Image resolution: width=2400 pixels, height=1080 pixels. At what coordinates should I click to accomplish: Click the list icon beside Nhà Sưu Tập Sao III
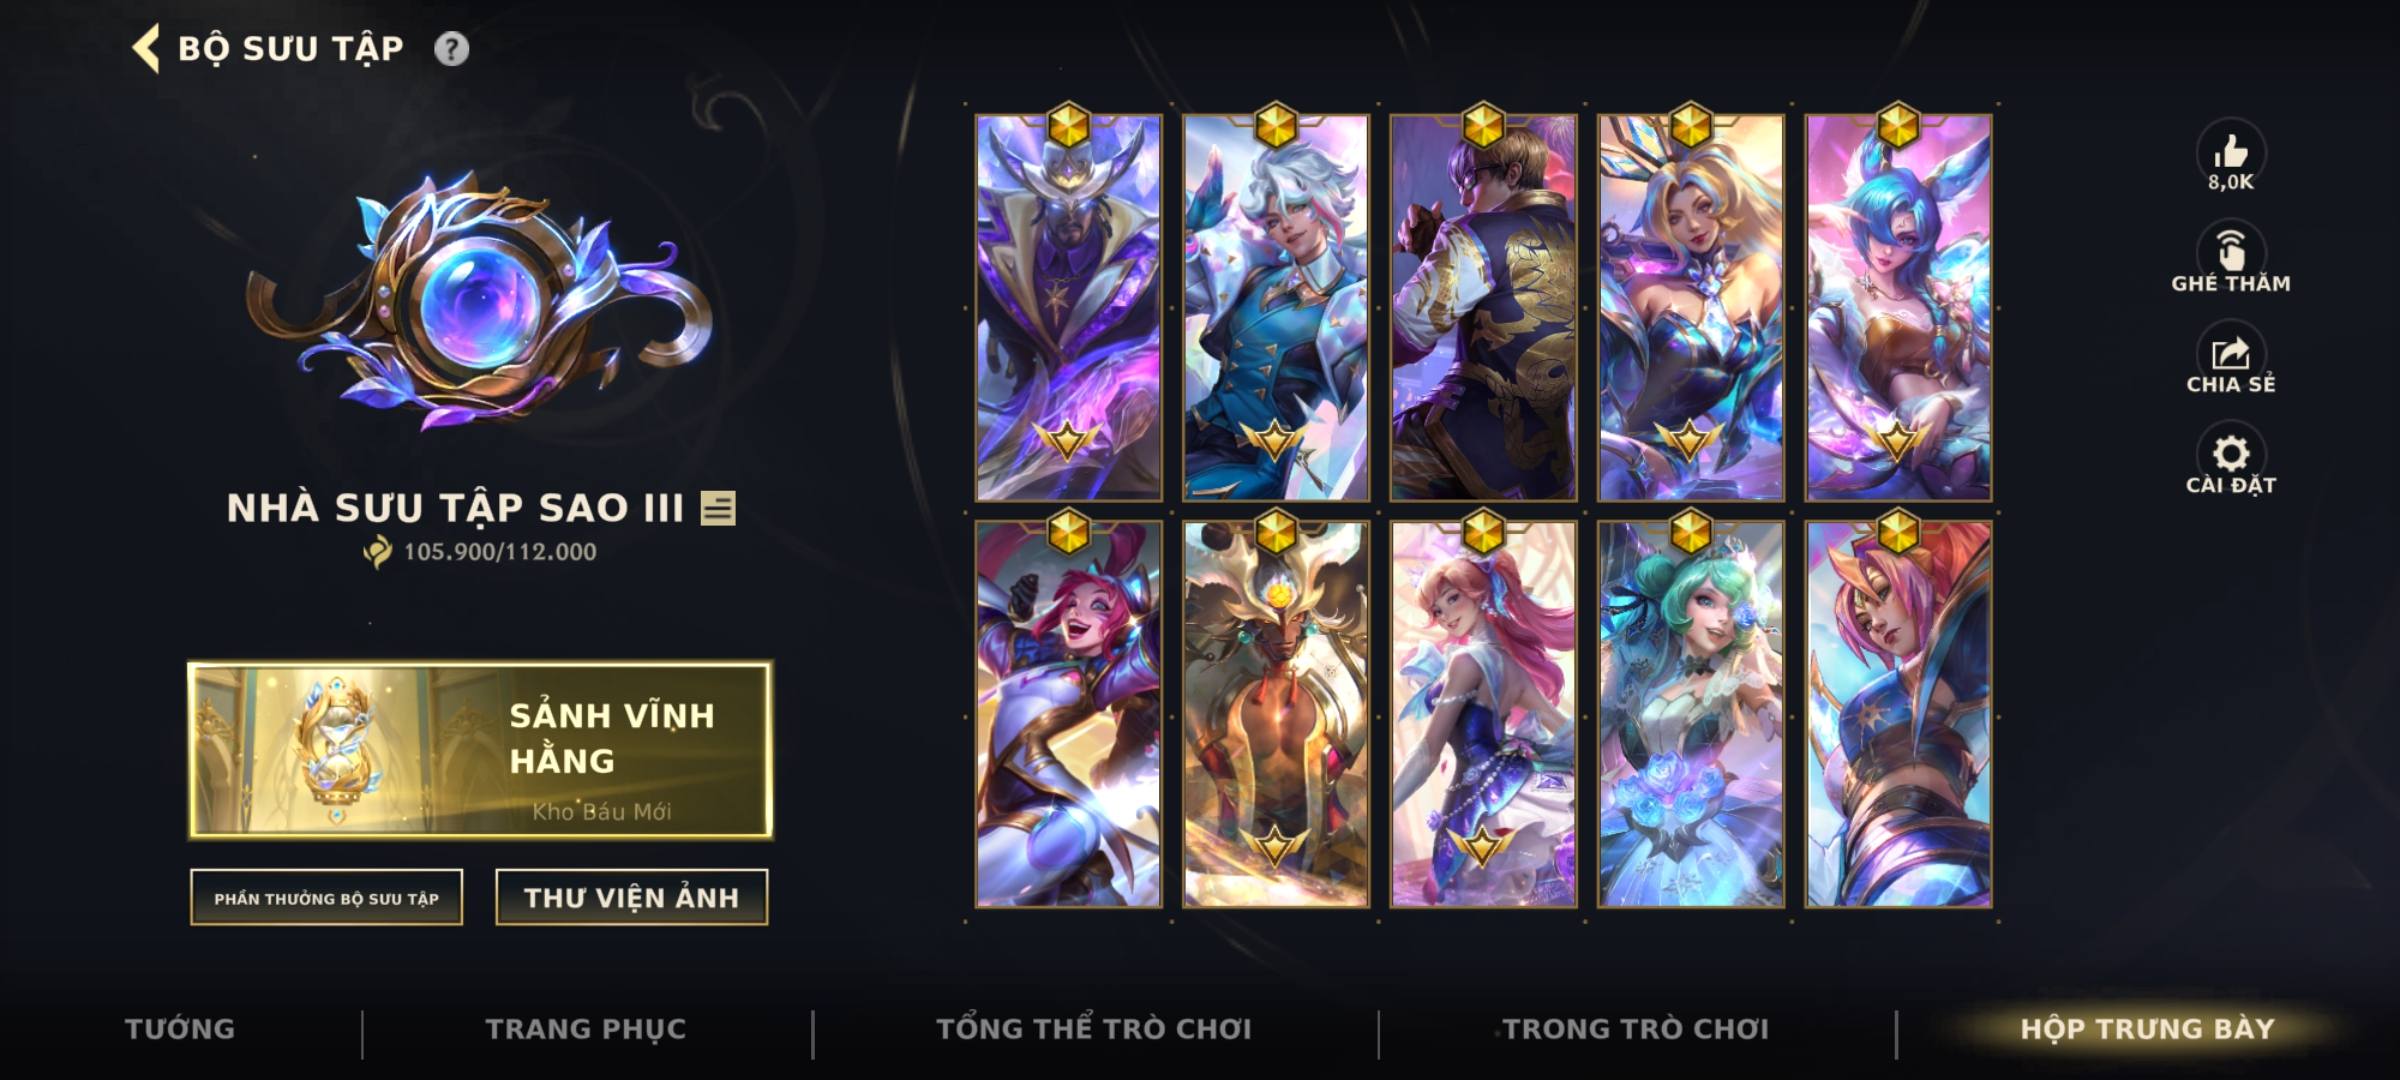(x=718, y=509)
